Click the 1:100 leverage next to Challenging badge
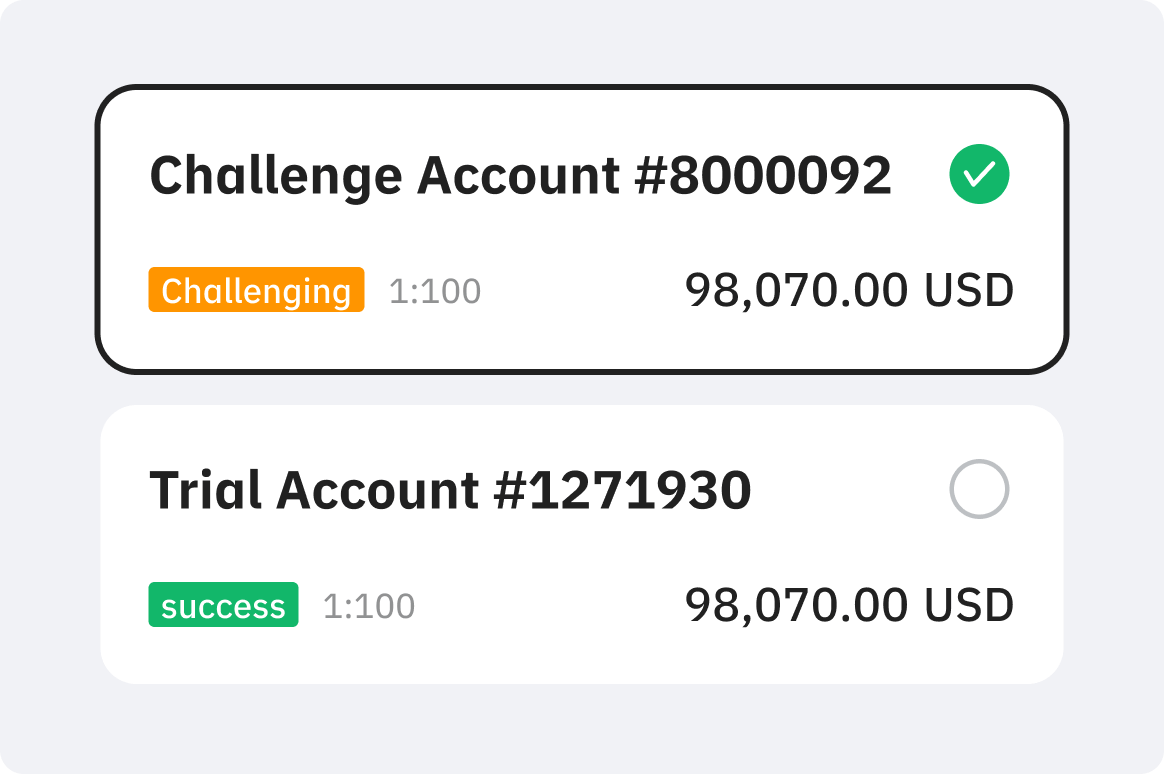The image size is (1164, 774). click(435, 291)
